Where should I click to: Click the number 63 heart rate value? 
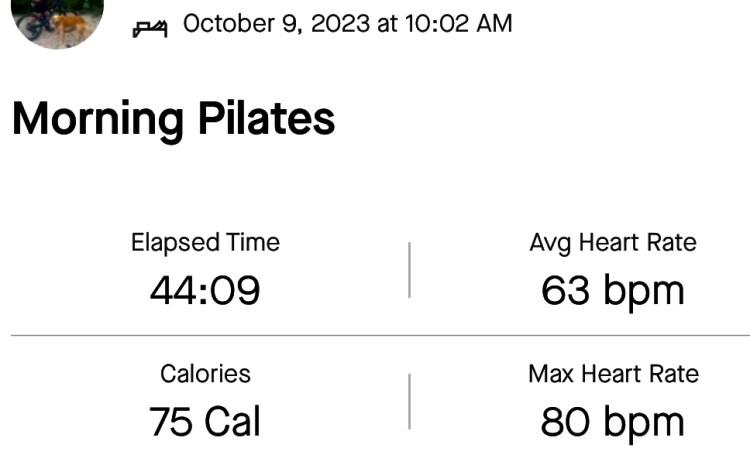click(x=564, y=291)
